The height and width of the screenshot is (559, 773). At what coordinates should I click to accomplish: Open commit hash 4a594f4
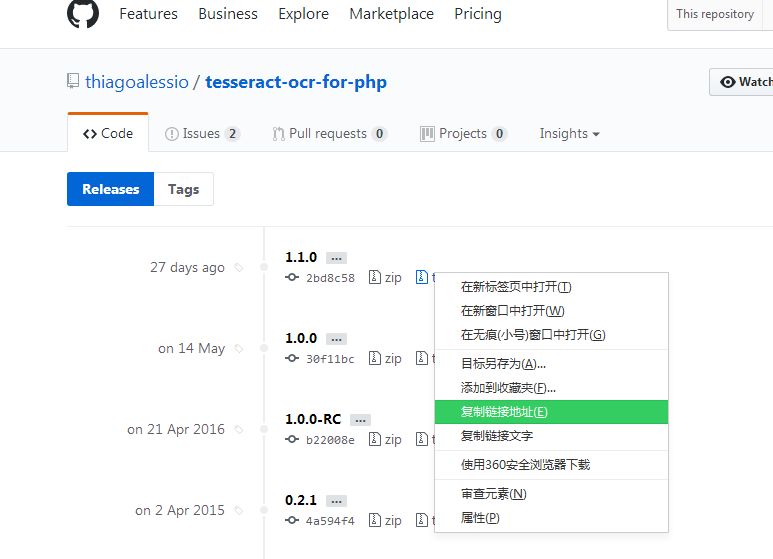click(x=330, y=521)
